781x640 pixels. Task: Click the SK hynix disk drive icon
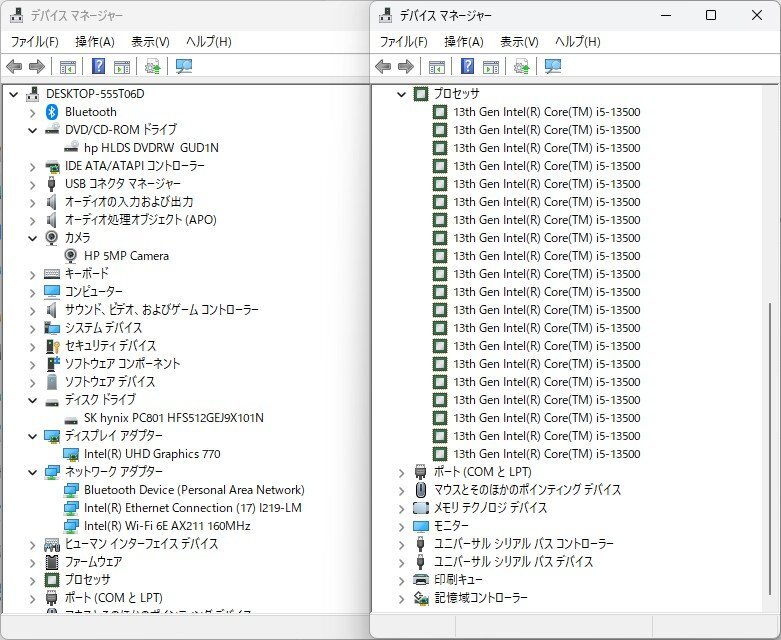point(71,419)
